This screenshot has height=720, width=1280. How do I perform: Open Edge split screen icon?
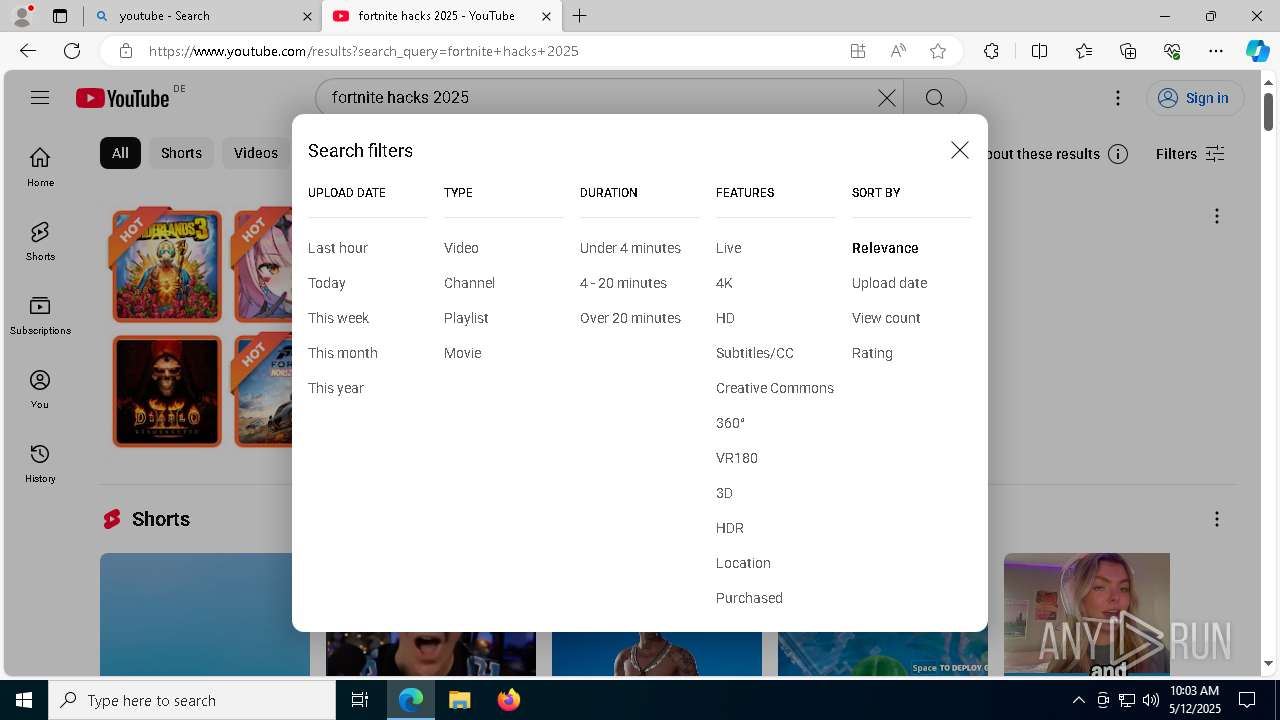(x=1039, y=51)
